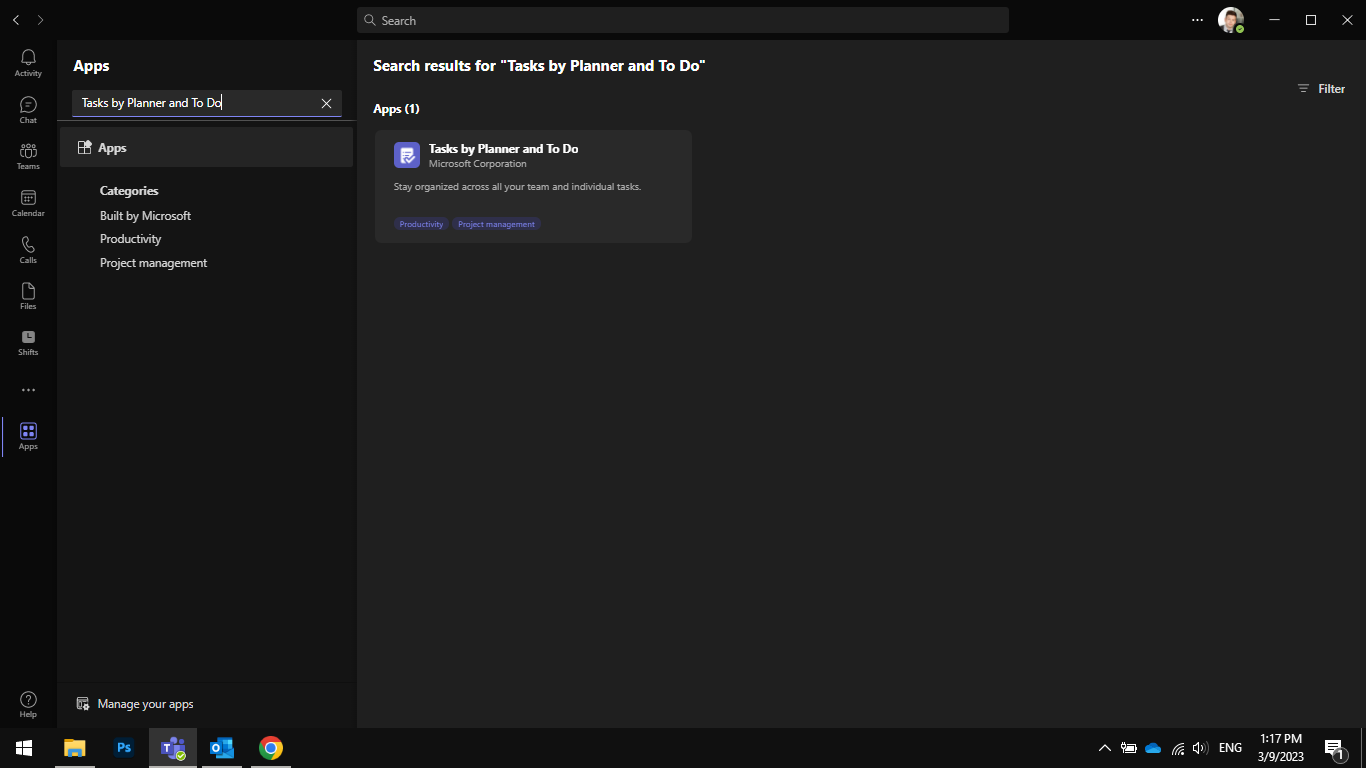Open the Wi-Fi network tray icon
This screenshot has height=768, width=1366.
(x=1177, y=748)
